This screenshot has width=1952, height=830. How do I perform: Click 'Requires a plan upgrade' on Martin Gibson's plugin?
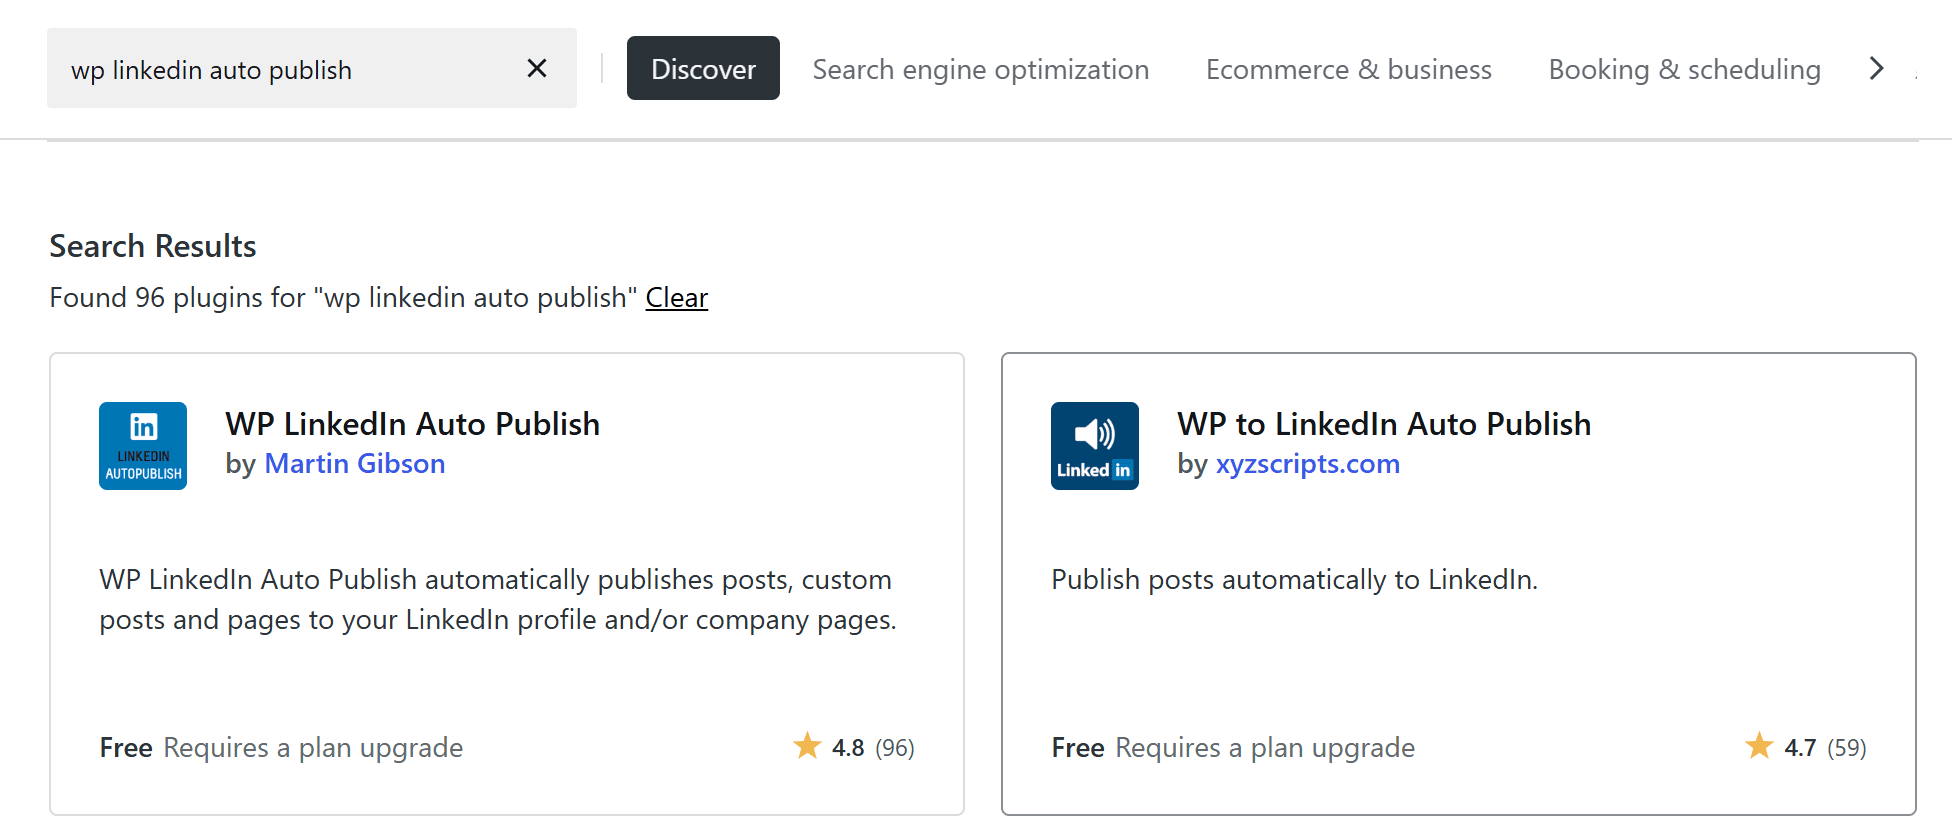313,748
